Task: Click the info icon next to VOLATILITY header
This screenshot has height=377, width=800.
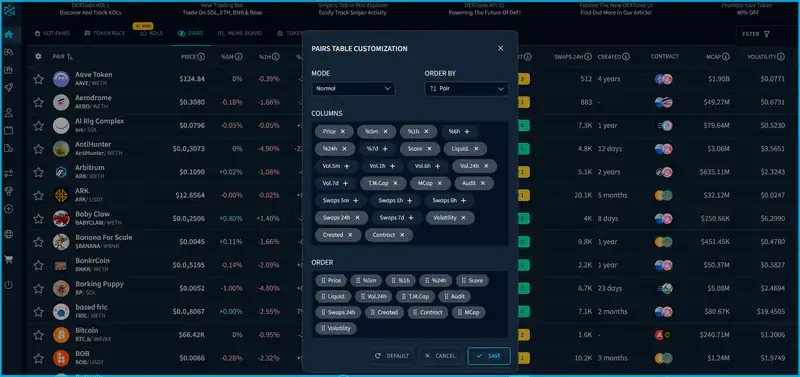Action: click(781, 57)
